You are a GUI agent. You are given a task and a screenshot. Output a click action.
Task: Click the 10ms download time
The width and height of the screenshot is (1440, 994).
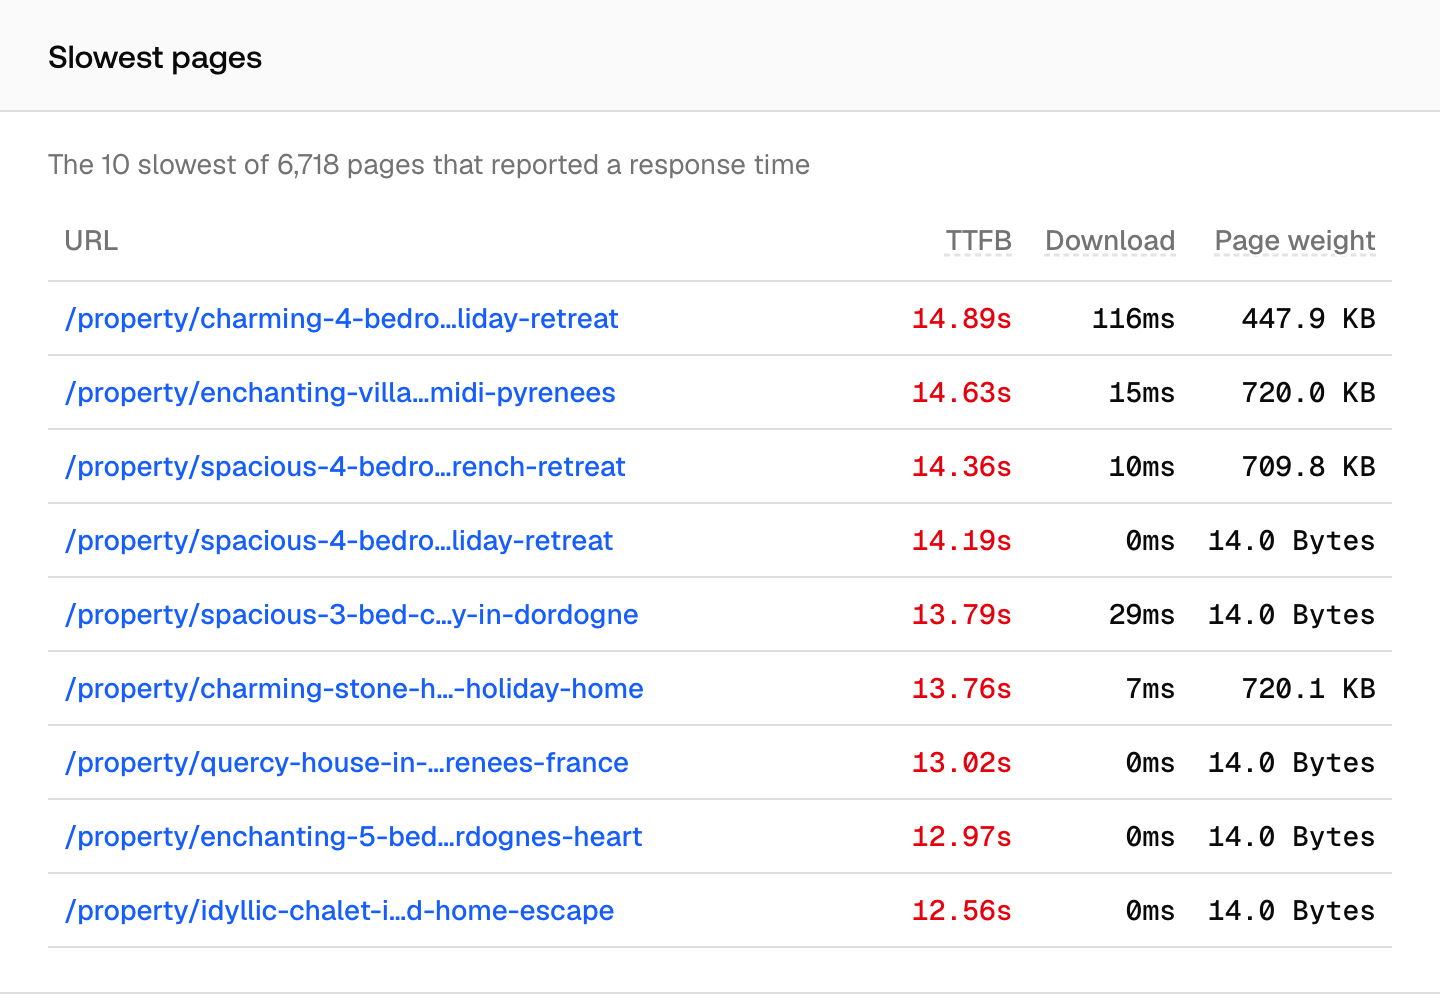(1141, 466)
